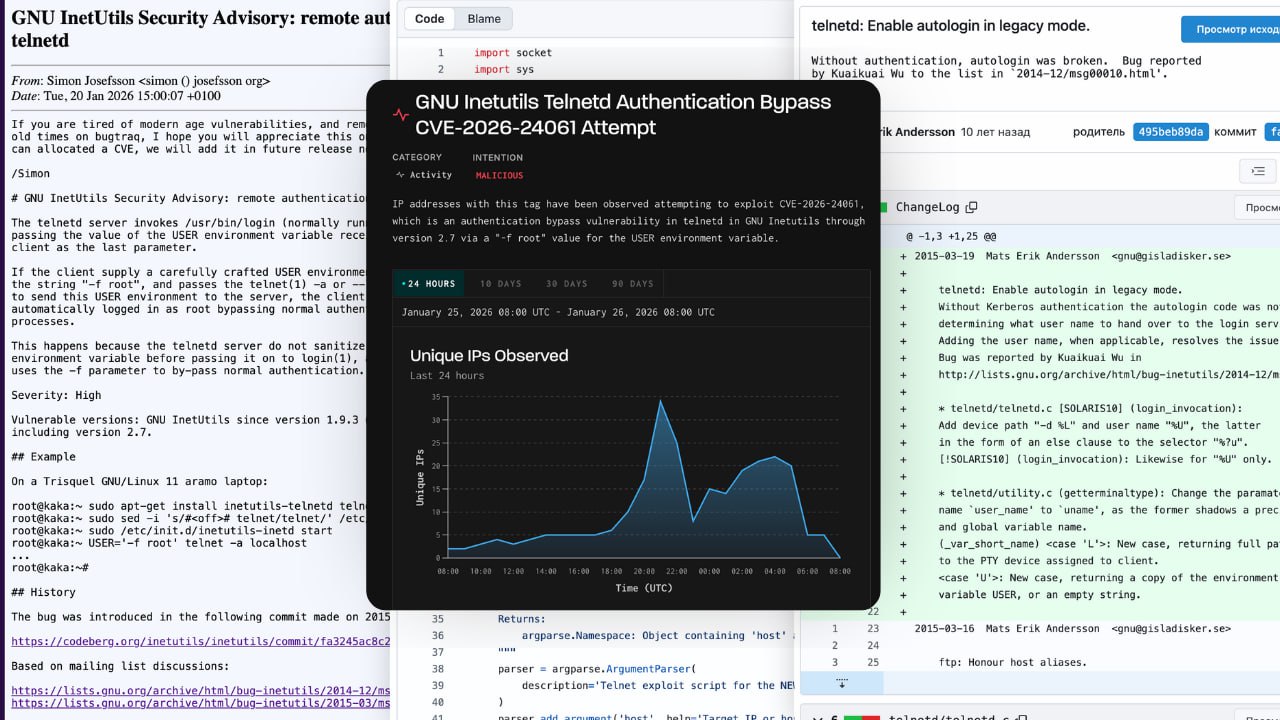Collapse the telnetd/telnetd.c file diff
Viewport: 1280px width, 720px height.
818,718
